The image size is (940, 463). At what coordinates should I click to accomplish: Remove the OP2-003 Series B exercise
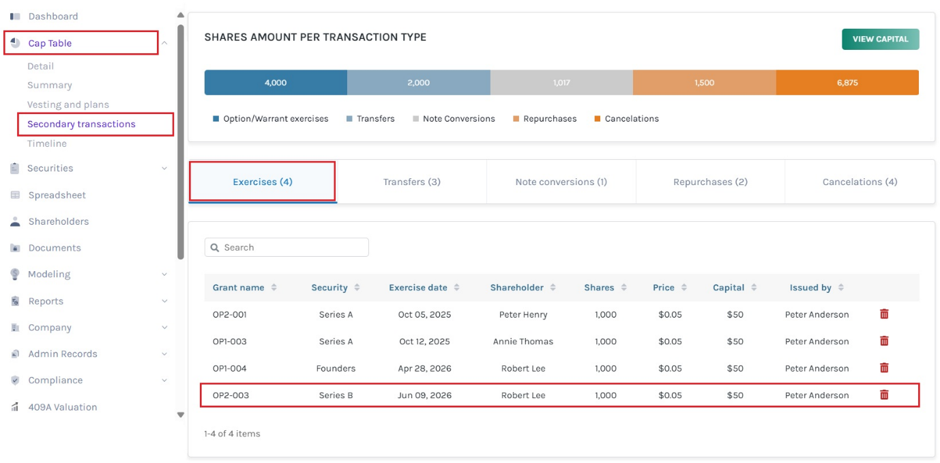coord(884,395)
